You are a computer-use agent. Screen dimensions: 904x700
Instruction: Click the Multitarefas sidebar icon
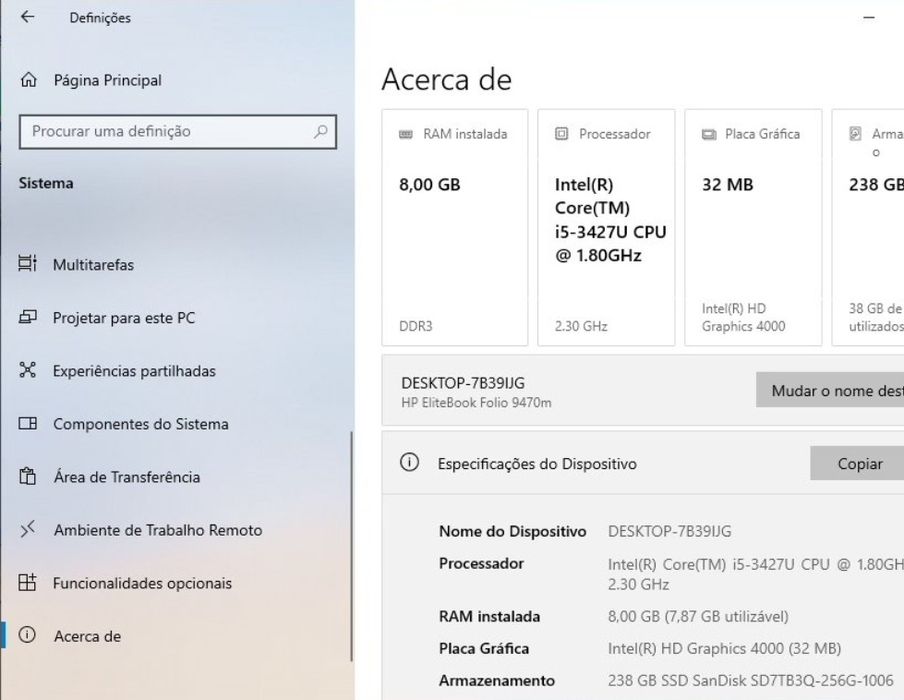(27, 264)
